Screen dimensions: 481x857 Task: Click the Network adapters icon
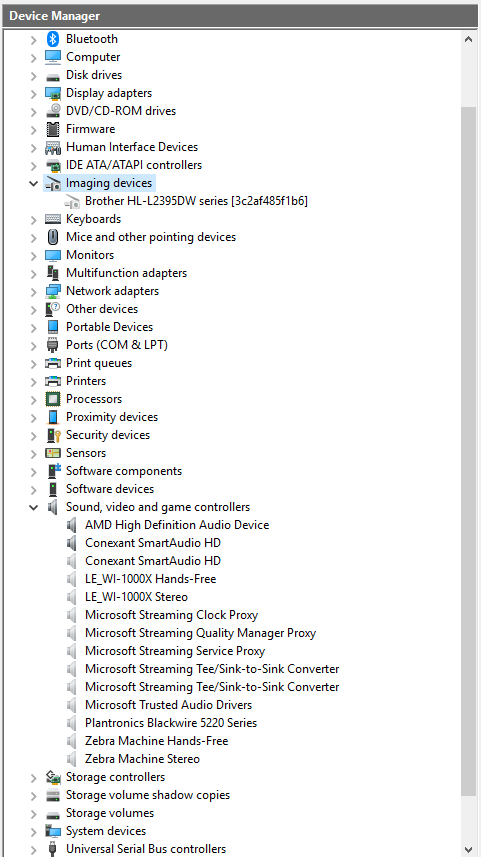coord(52,291)
